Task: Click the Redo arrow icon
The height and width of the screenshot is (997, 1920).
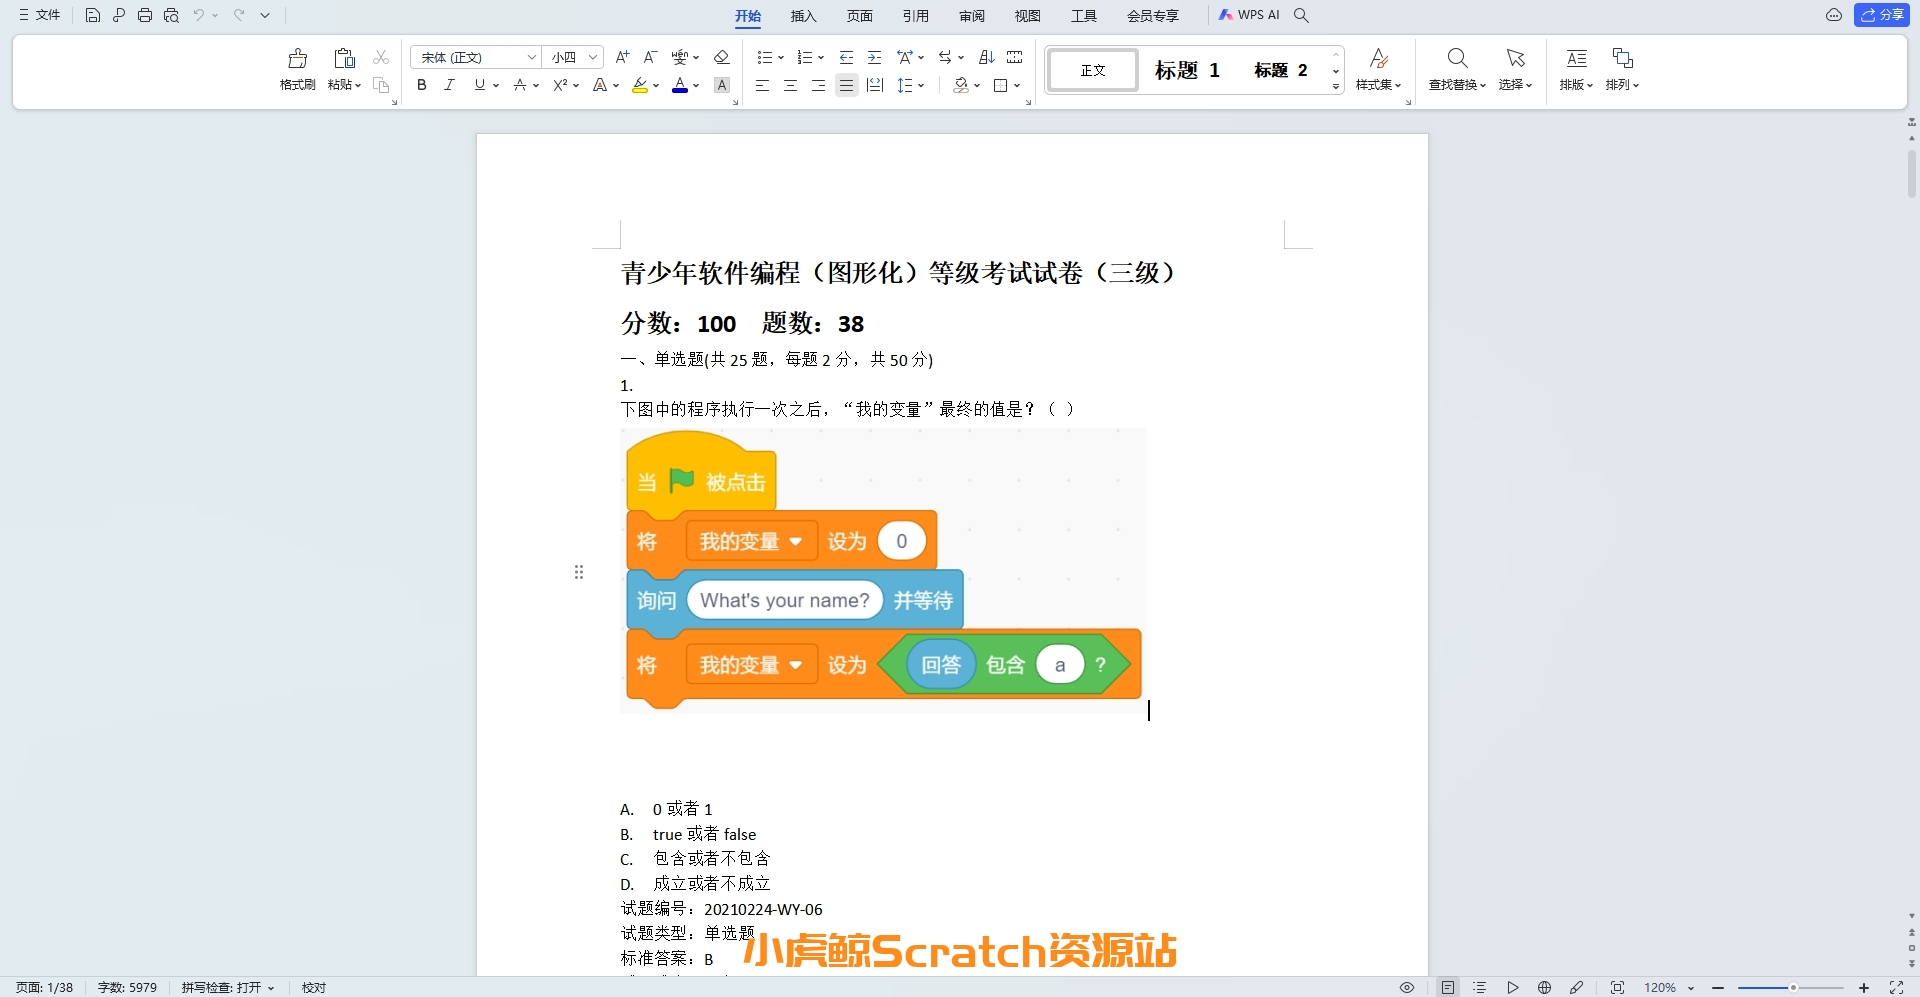Action: pos(239,15)
